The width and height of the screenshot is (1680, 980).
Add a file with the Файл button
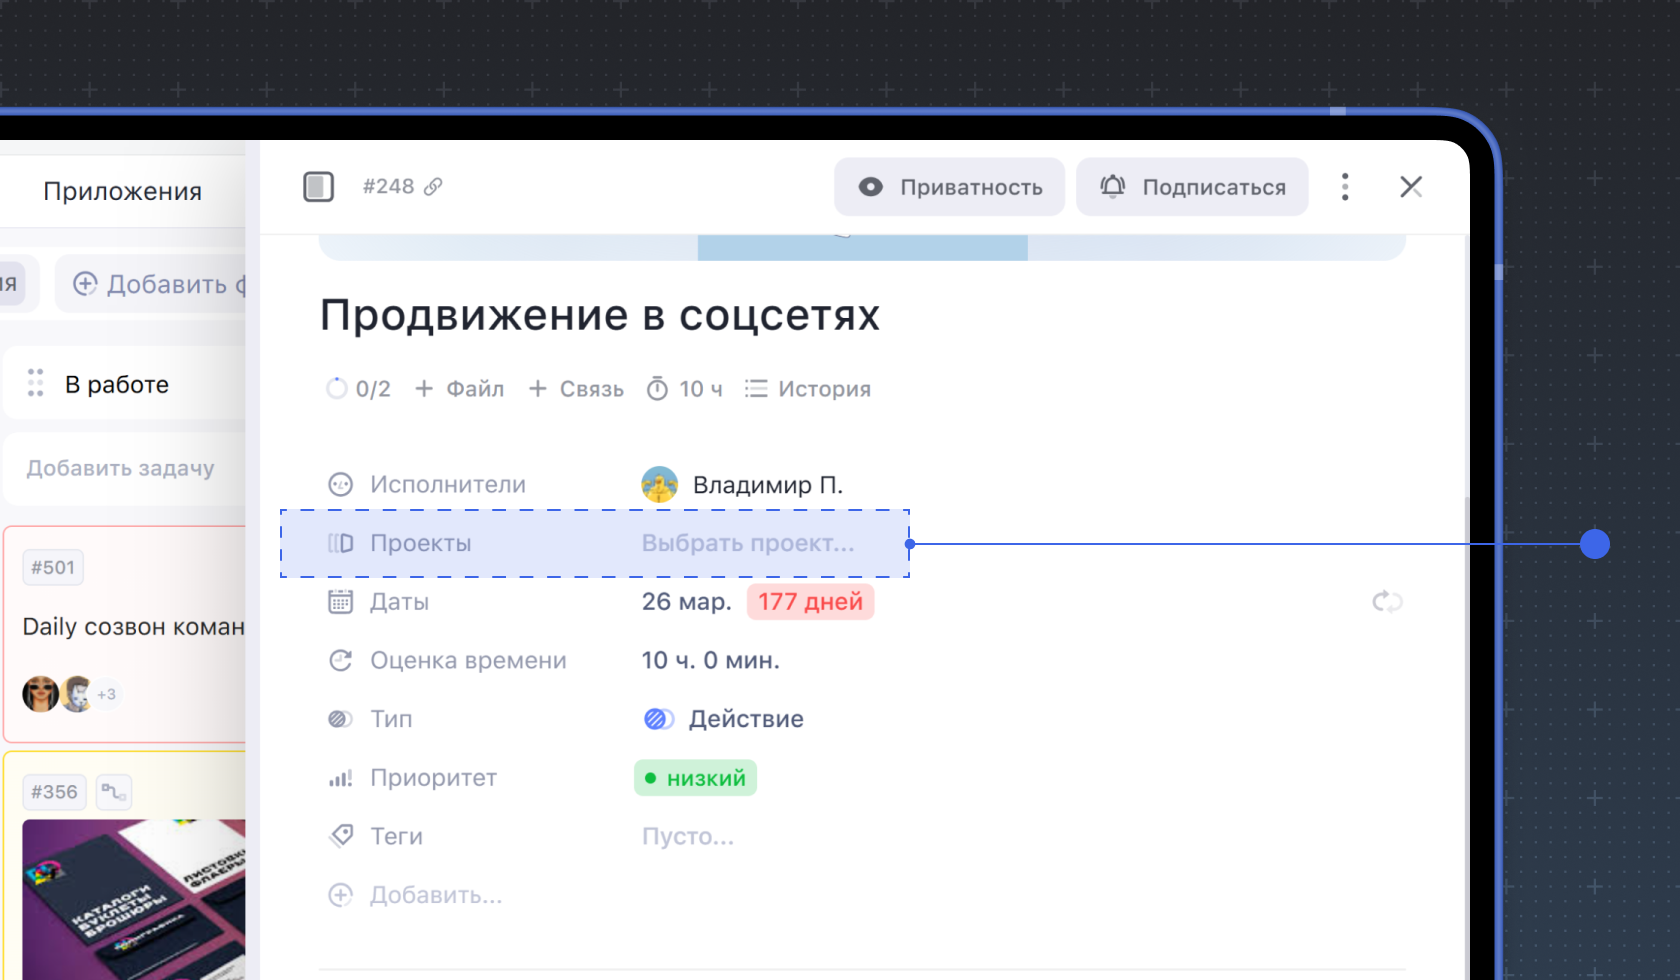pyautogui.click(x=460, y=389)
